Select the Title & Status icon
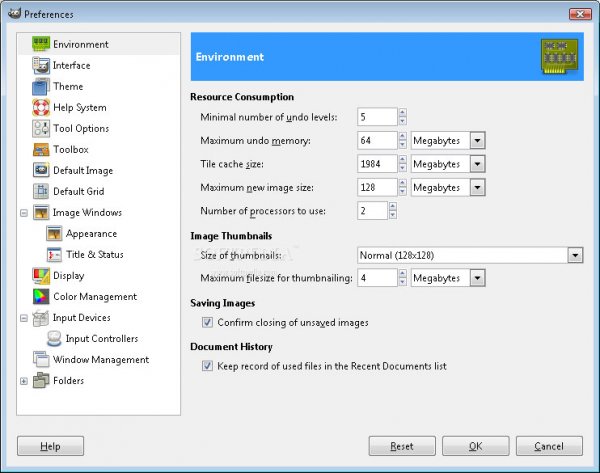 (54, 254)
